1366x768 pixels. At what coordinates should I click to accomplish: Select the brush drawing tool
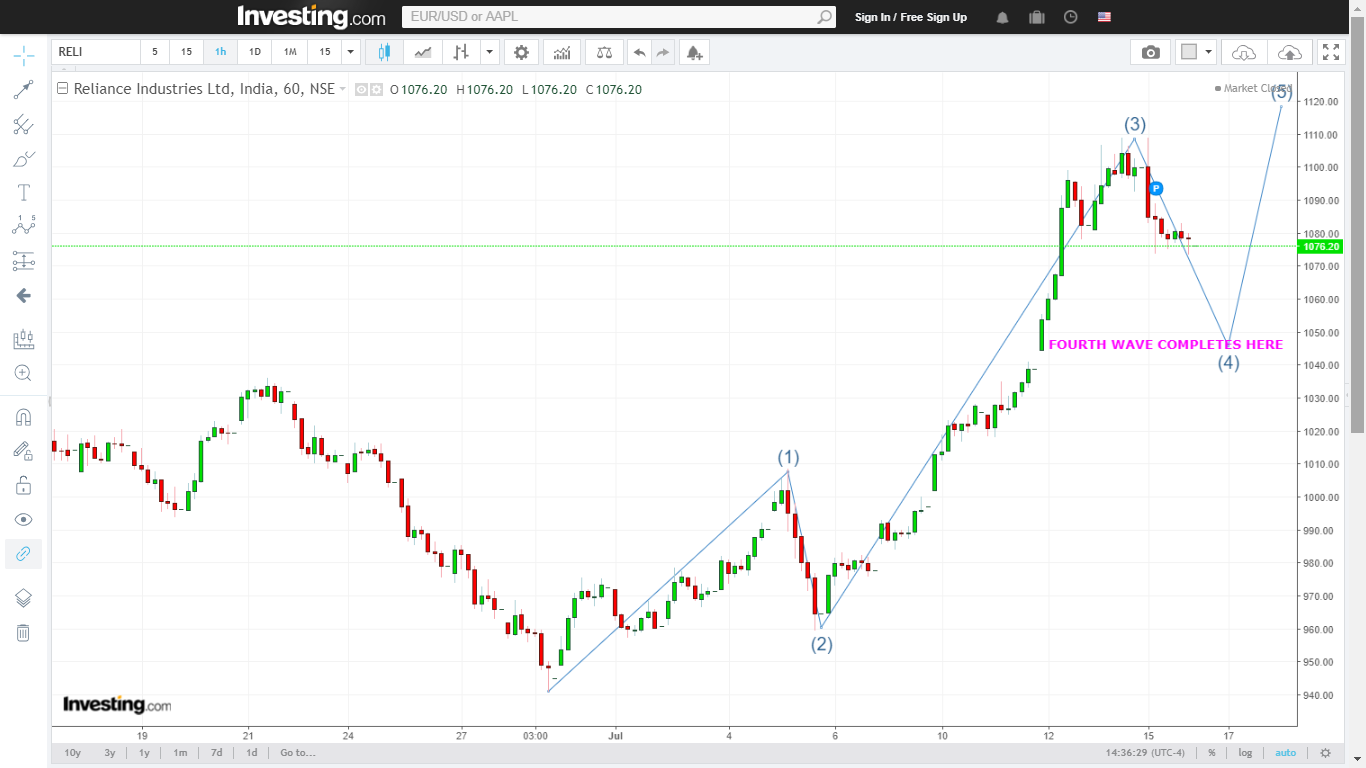click(x=23, y=159)
